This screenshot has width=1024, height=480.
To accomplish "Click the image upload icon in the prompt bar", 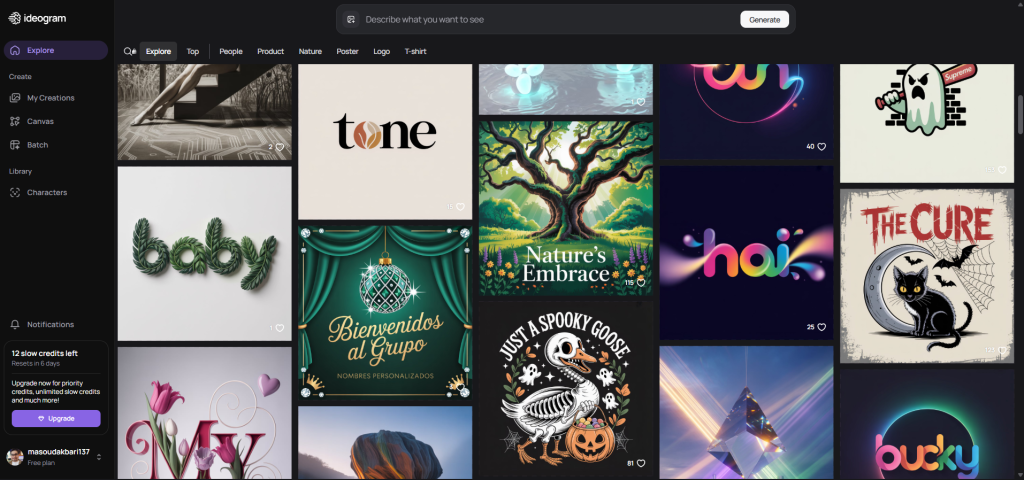I will click(351, 19).
